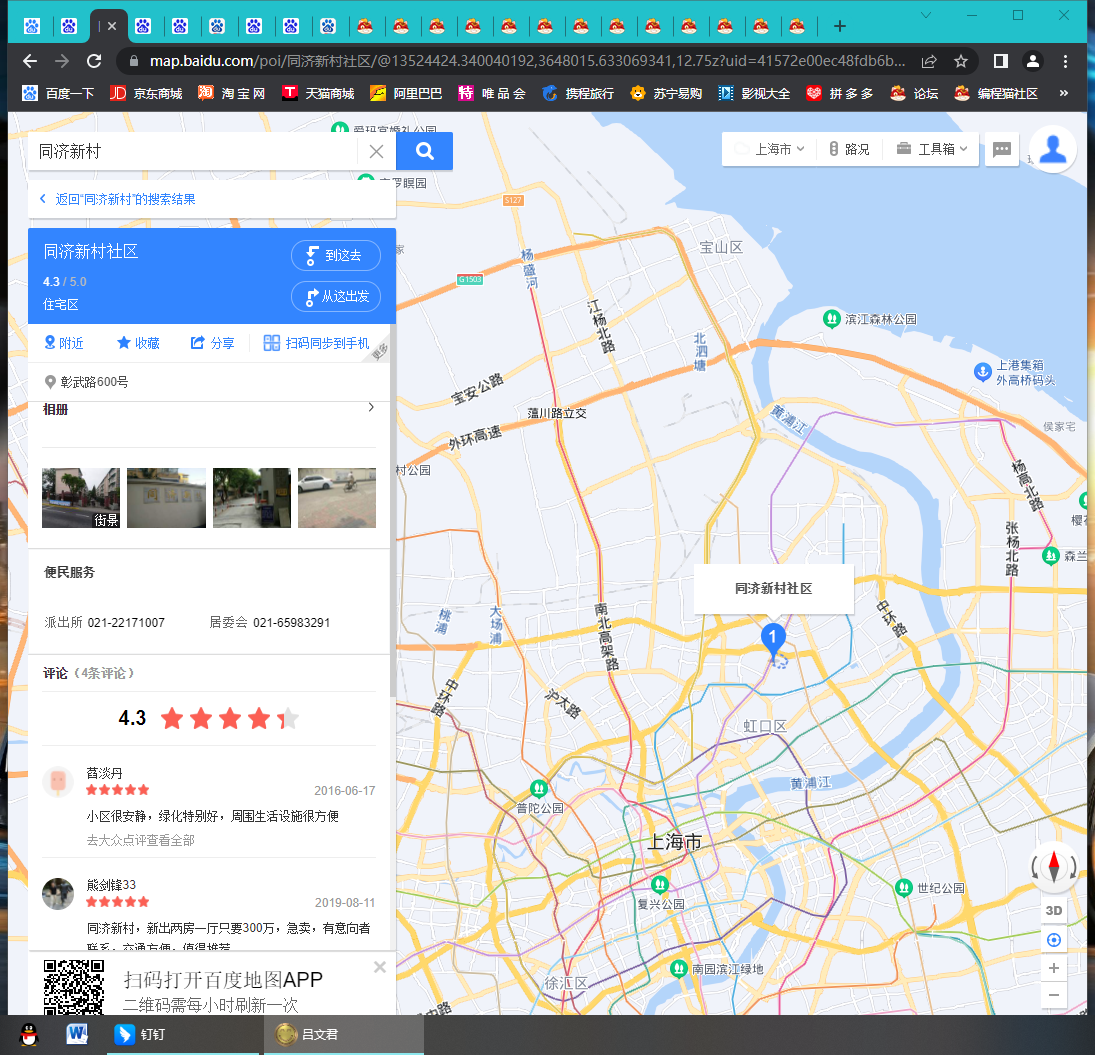The height and width of the screenshot is (1055, 1095).
Task: Click the 到这去 route button
Action: point(336,256)
